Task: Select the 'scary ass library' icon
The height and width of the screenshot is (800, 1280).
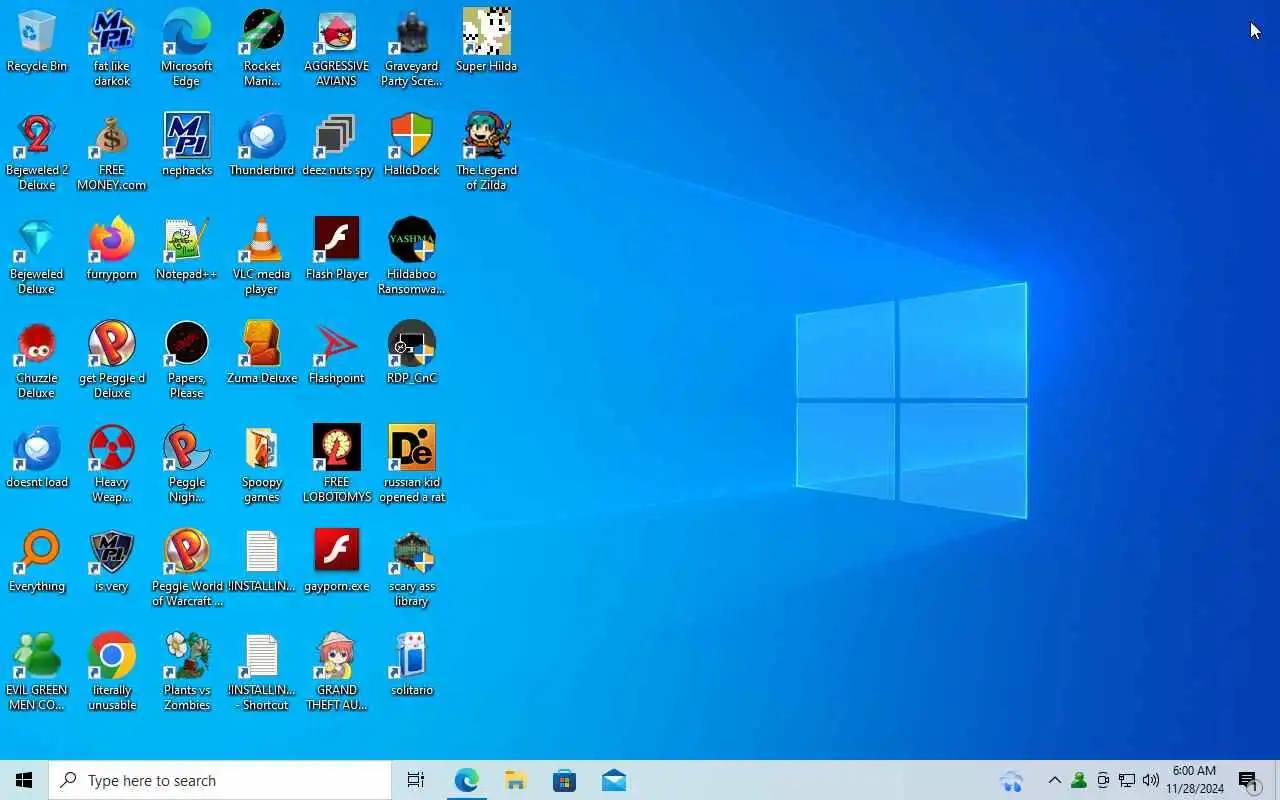Action: [412, 568]
